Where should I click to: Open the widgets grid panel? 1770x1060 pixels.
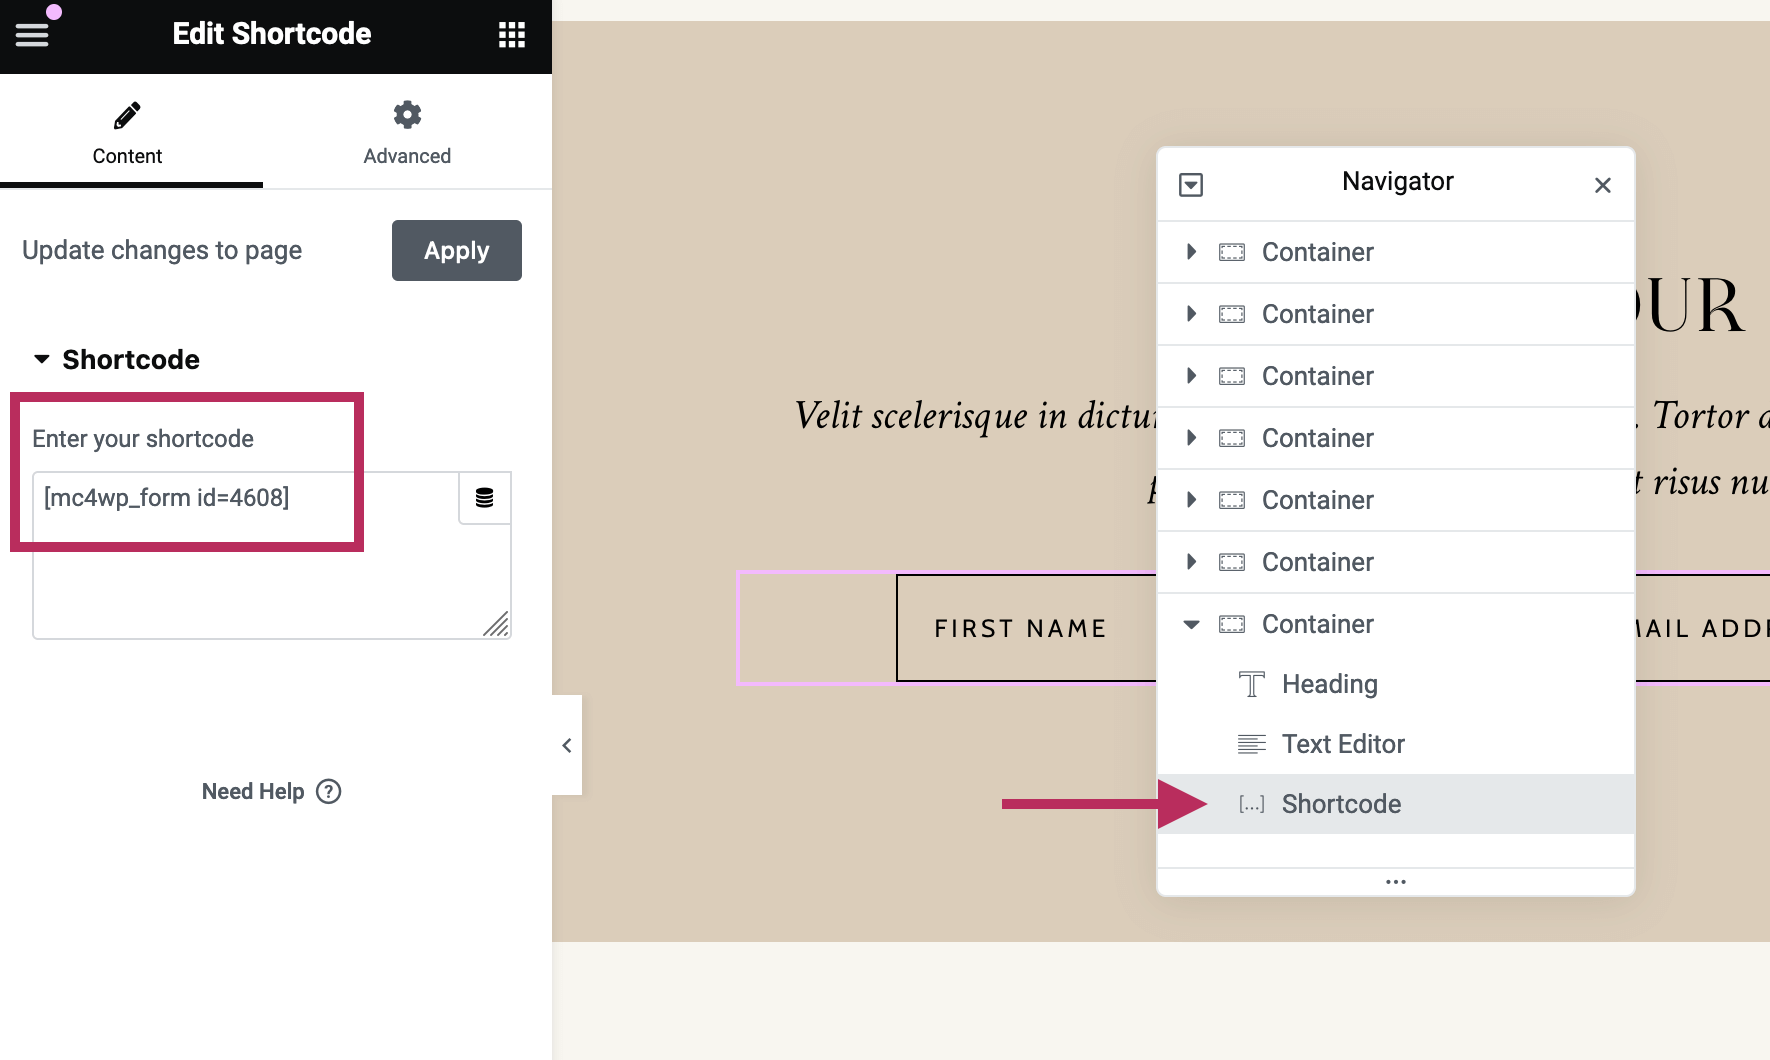click(512, 35)
